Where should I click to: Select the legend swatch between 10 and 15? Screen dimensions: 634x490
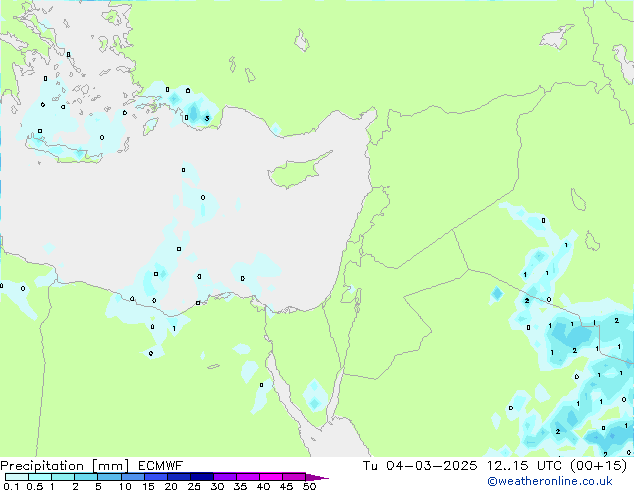point(132,477)
